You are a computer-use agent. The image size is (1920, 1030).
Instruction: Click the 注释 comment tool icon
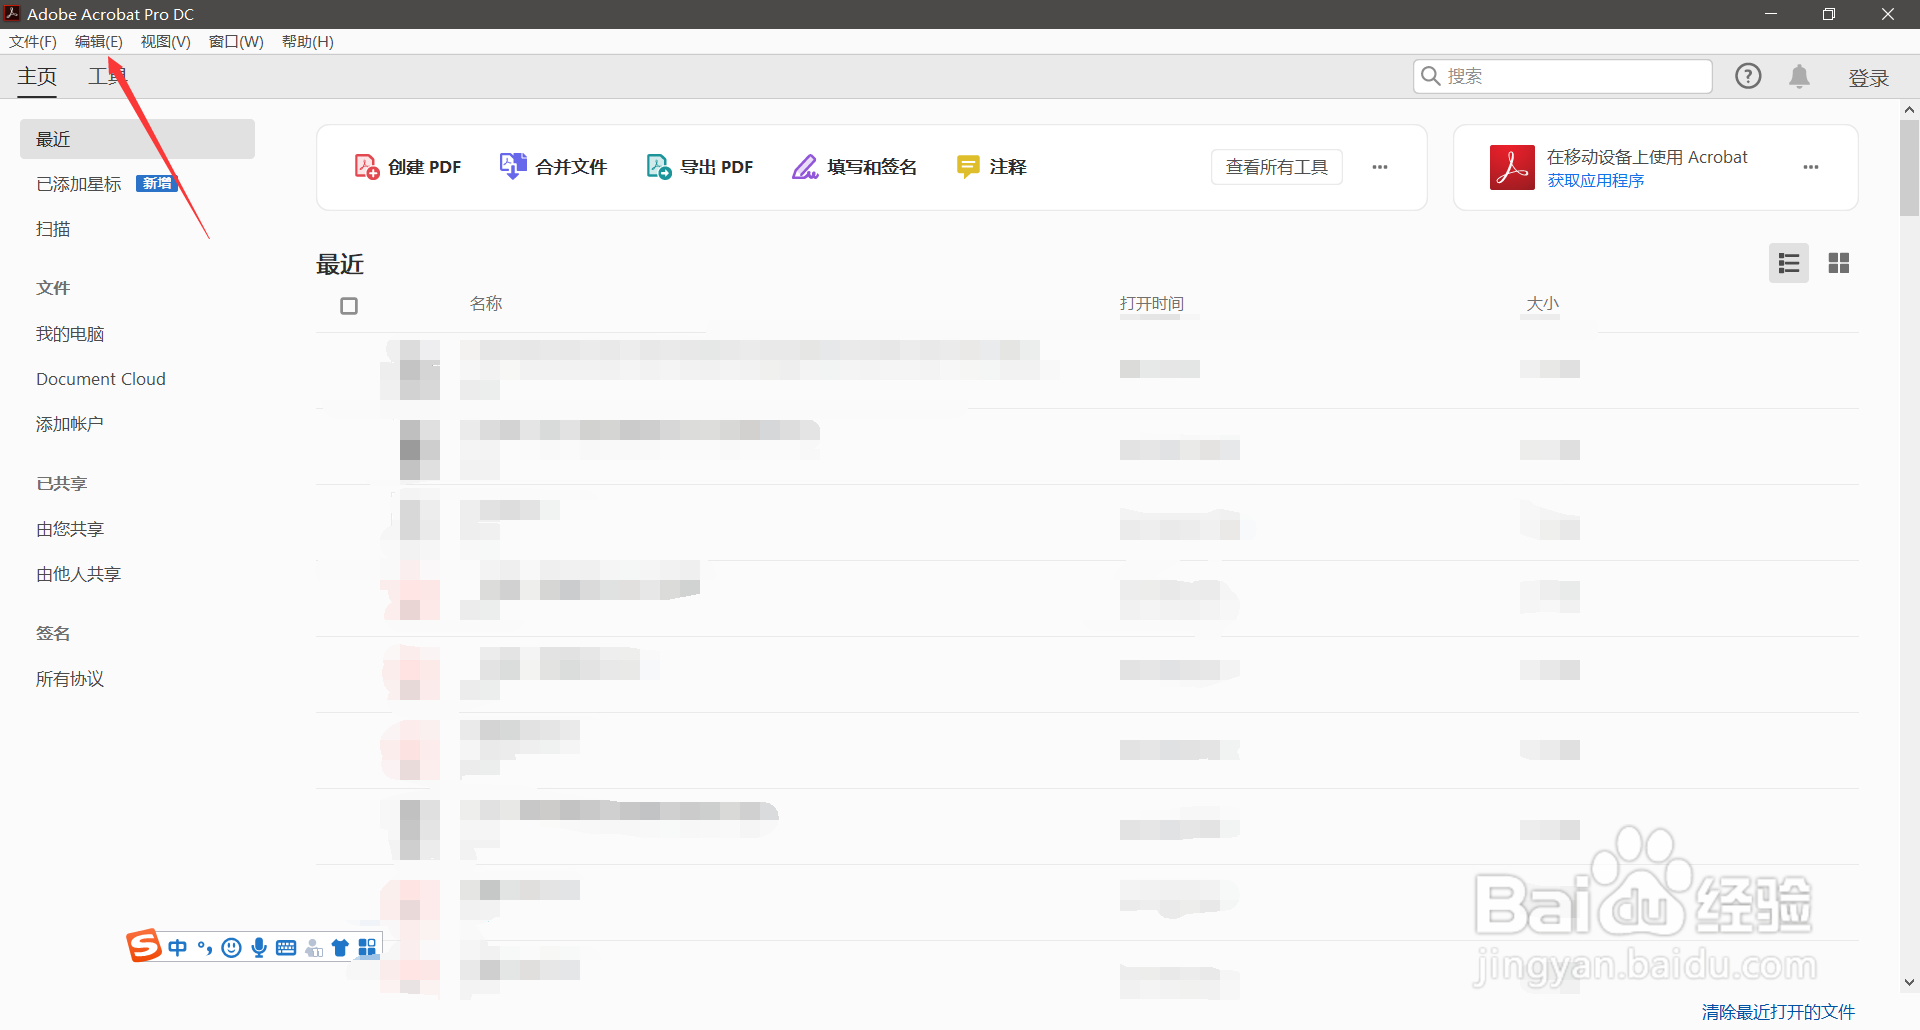[x=968, y=167]
